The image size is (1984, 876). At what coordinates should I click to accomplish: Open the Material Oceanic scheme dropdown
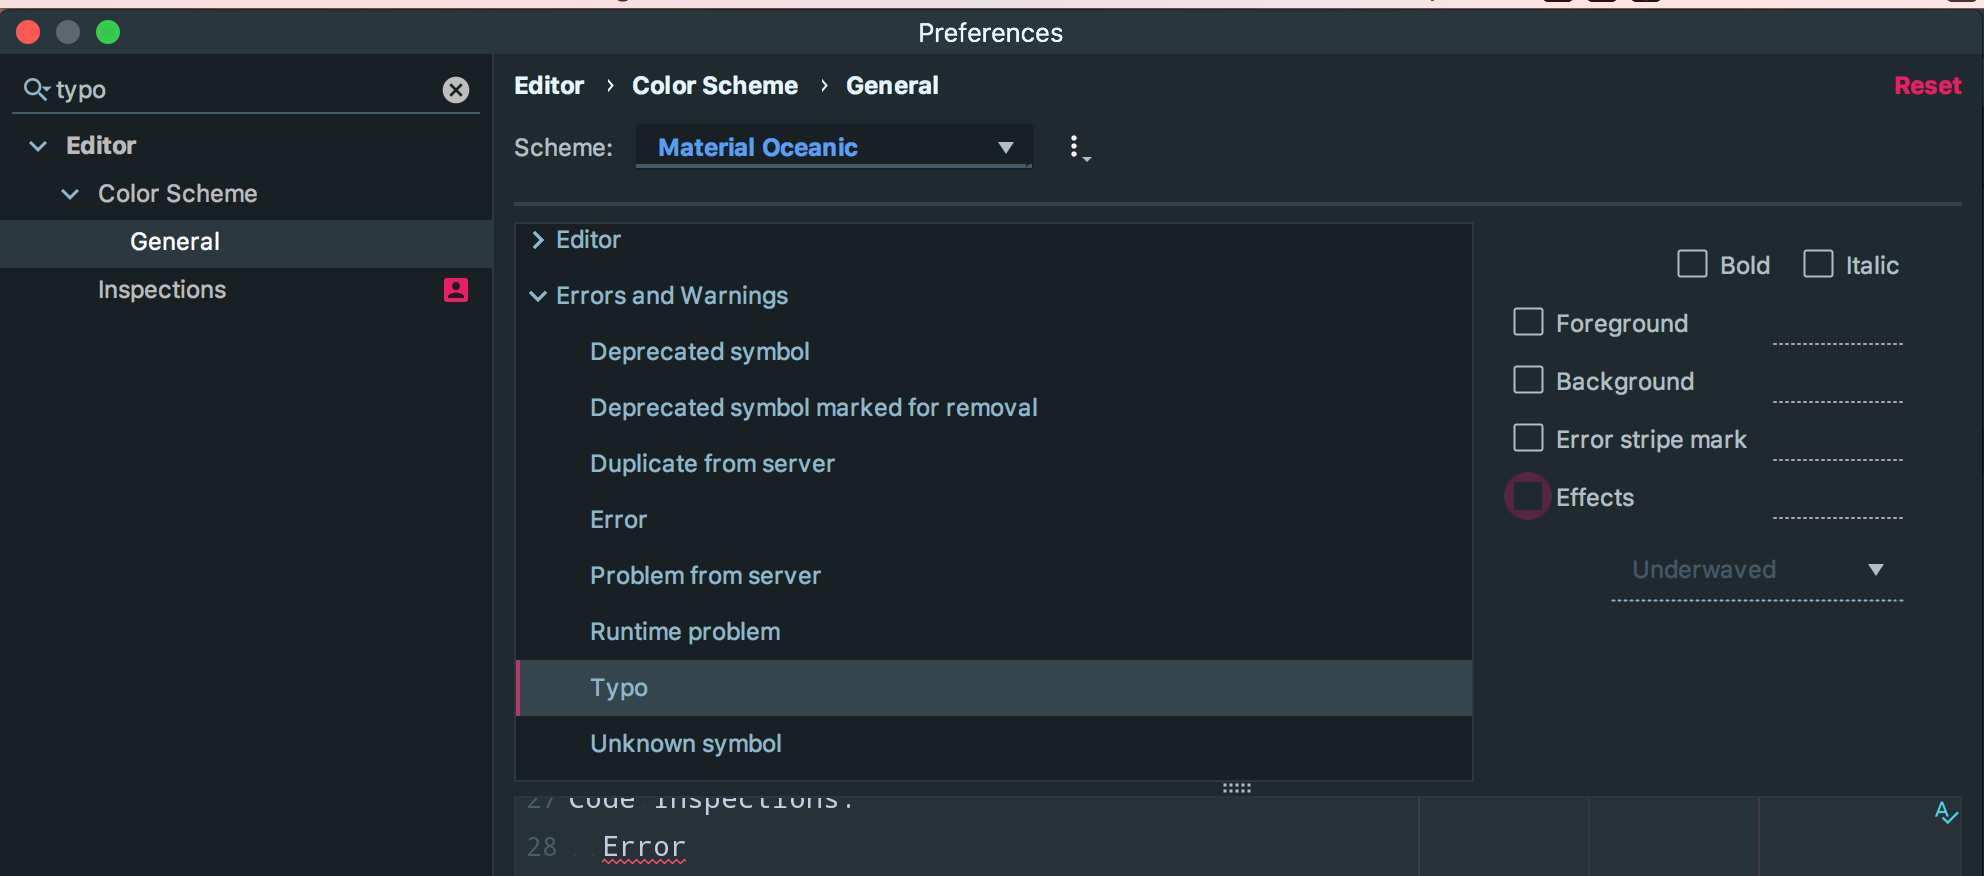pyautogui.click(x=833, y=147)
